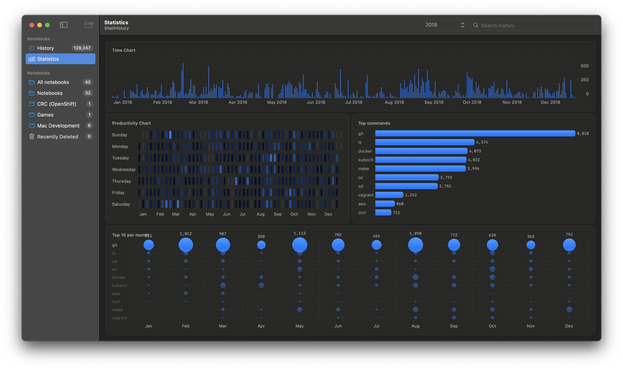Click the git bubble for December

pyautogui.click(x=569, y=245)
